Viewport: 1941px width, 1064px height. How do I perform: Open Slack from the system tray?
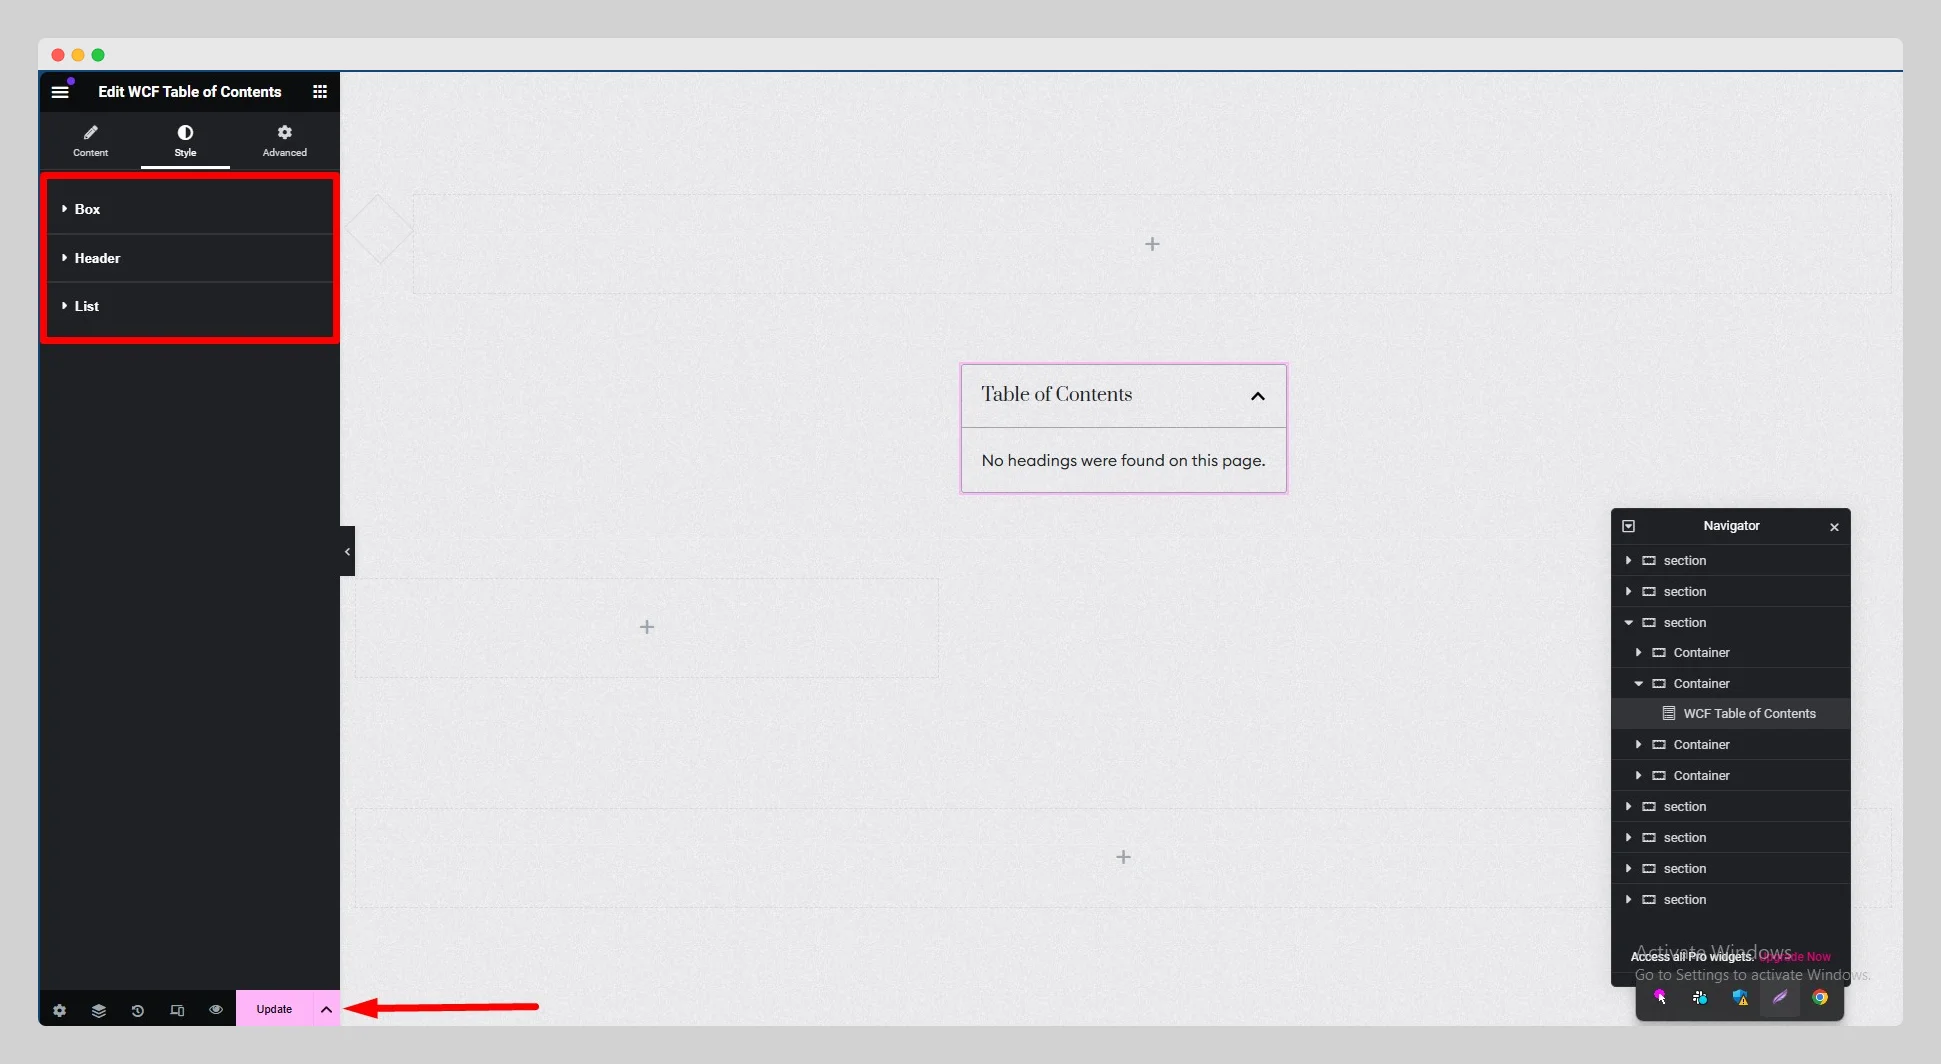pos(1700,997)
